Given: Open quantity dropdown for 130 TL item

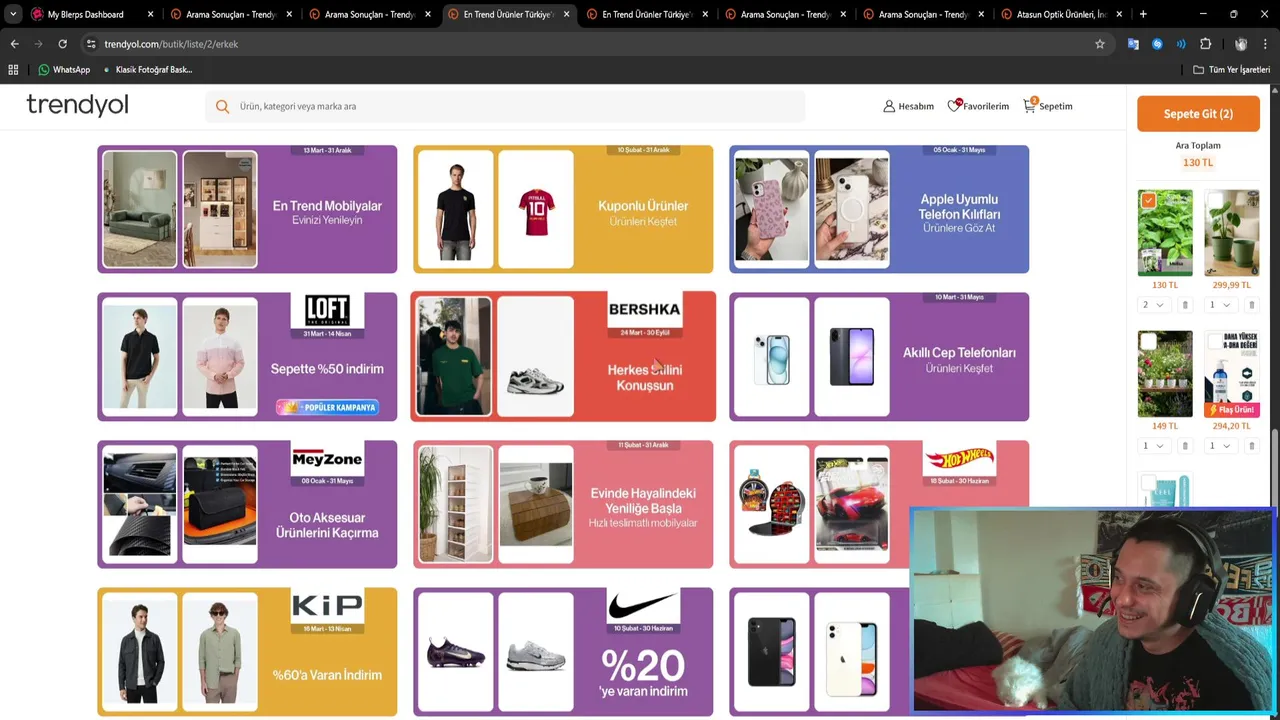Looking at the screenshot, I should click(x=1153, y=305).
